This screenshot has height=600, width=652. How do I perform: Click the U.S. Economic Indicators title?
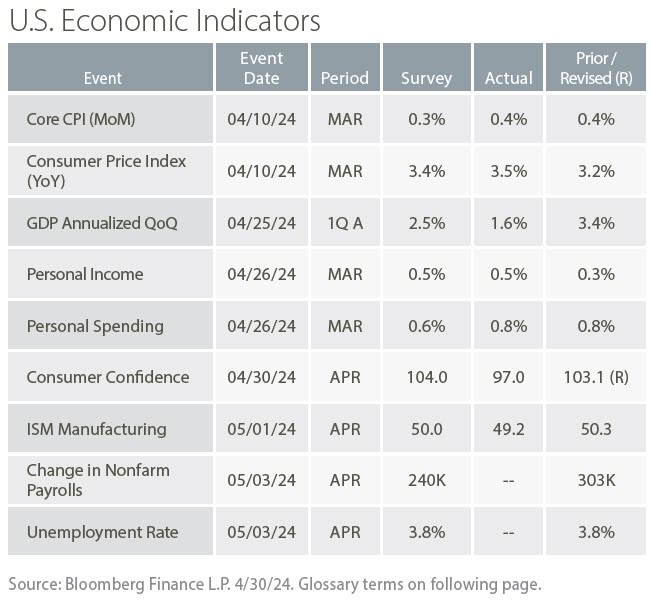point(163,20)
